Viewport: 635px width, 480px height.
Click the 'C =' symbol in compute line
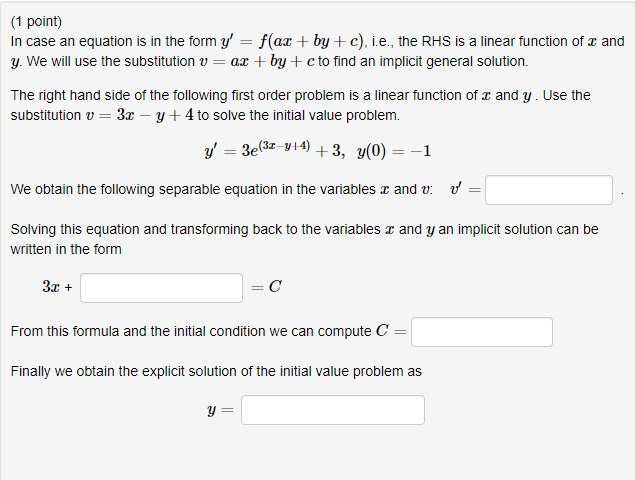391,331
